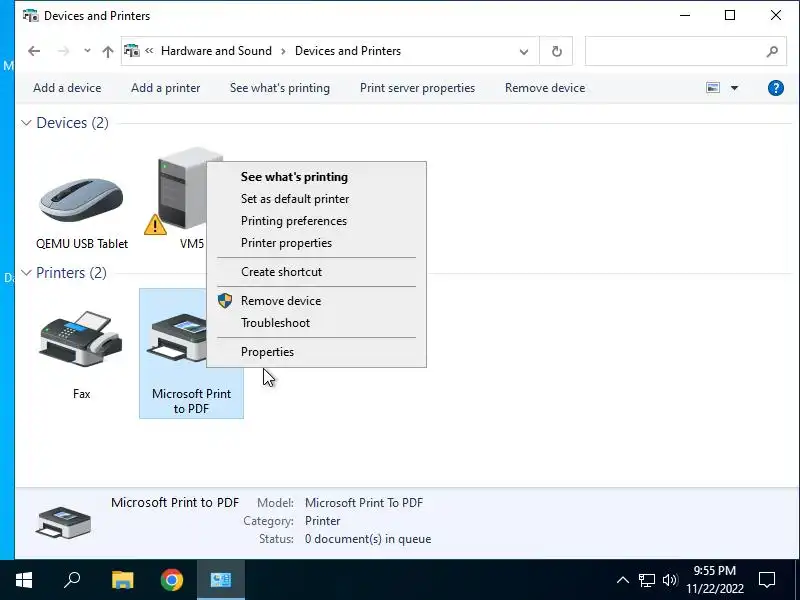Expand the address bar history dropdown

coord(524,51)
